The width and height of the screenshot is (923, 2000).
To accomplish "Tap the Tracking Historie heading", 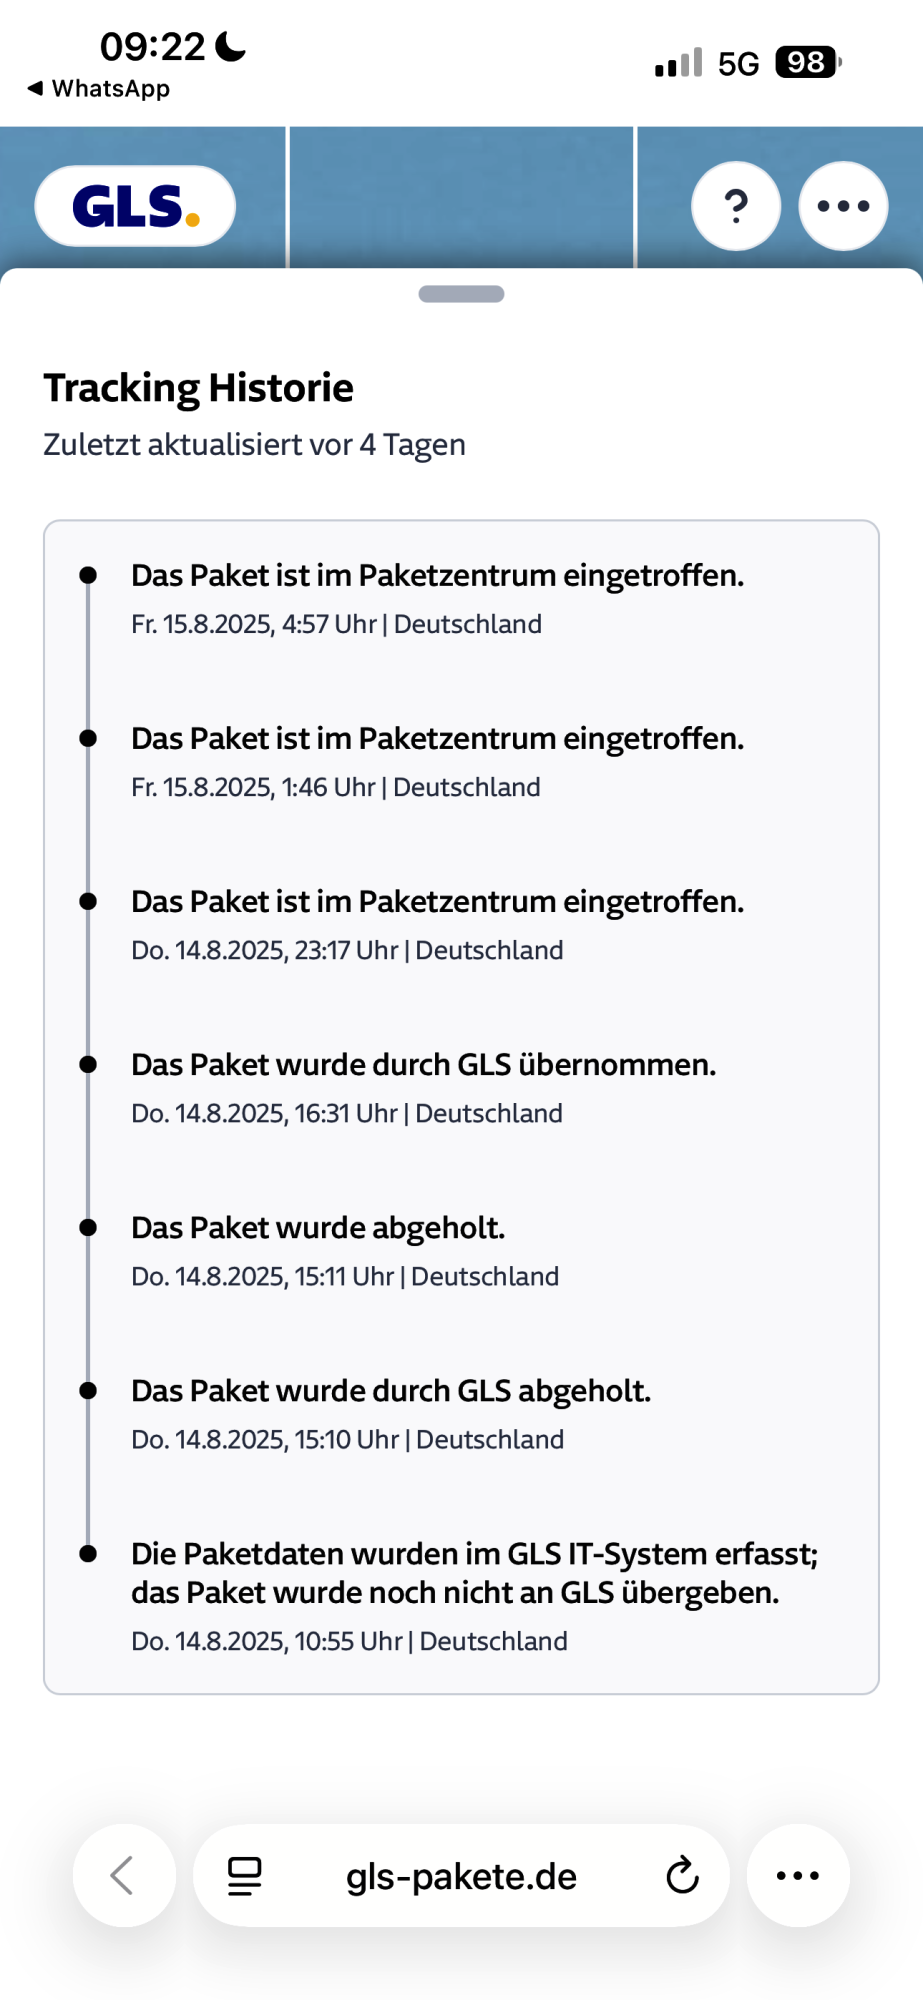I will point(198,388).
